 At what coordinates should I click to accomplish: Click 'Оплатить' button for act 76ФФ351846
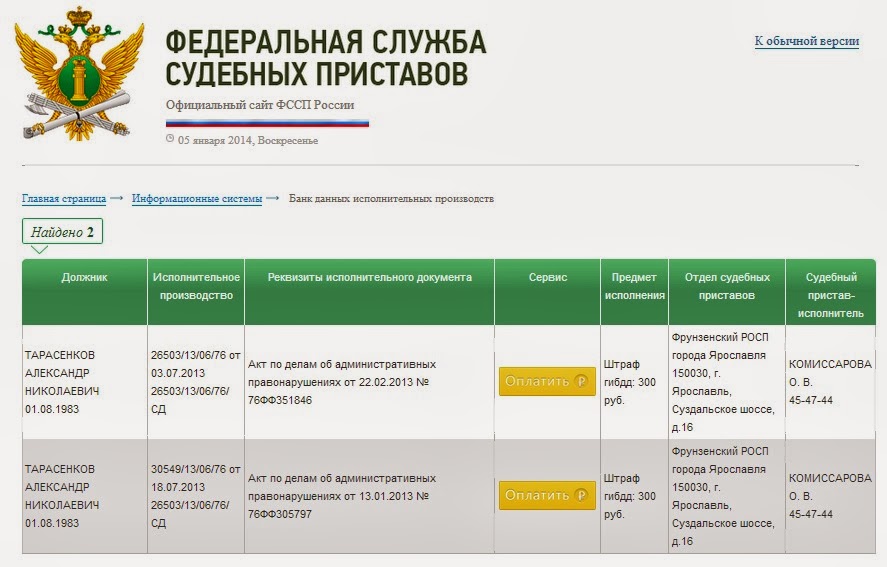pos(547,381)
